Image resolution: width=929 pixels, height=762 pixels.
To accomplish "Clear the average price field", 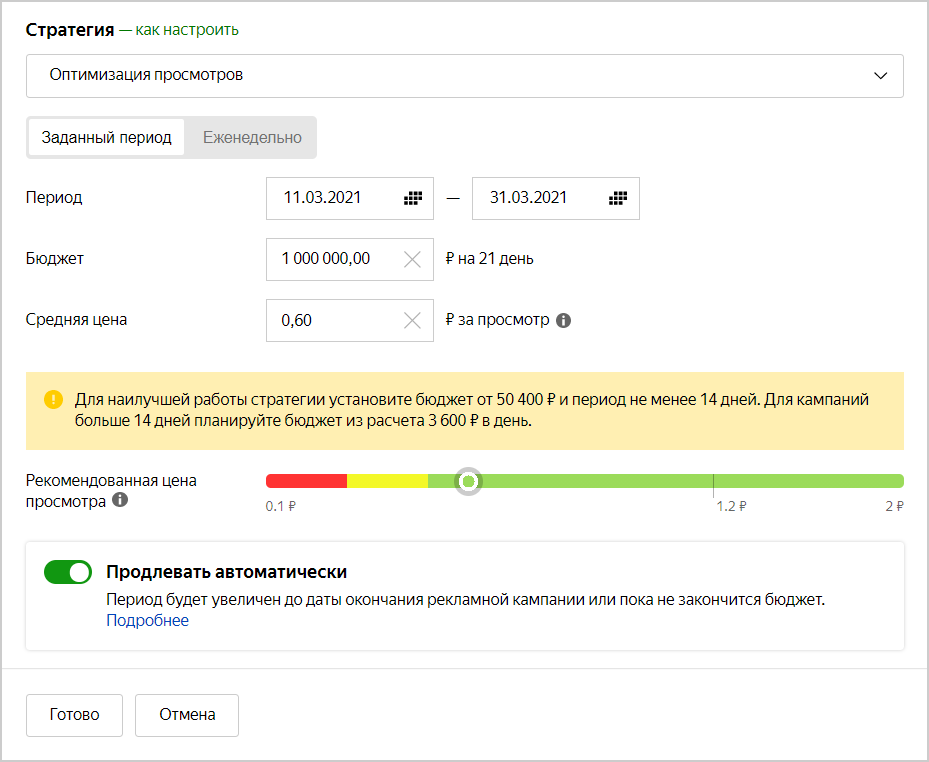I will tap(412, 321).
